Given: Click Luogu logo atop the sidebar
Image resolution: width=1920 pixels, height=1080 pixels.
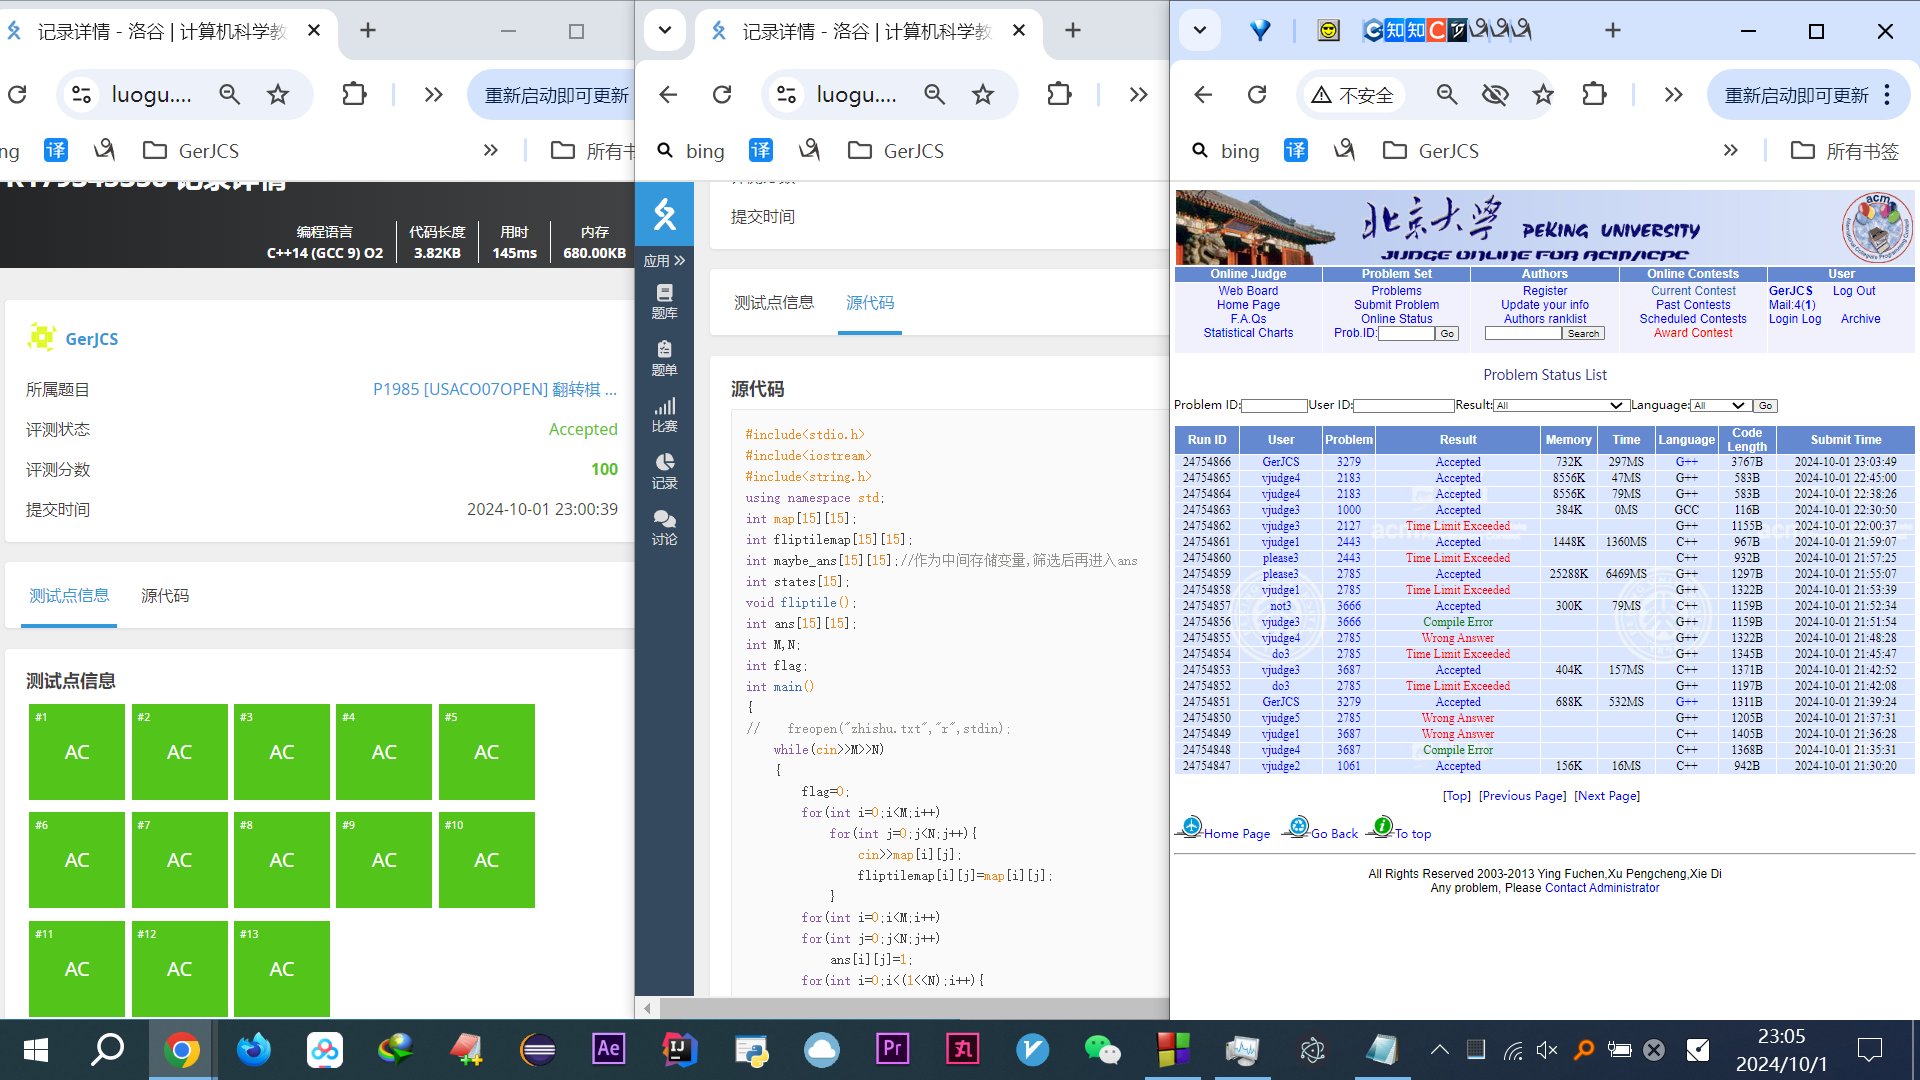Looking at the screenshot, I should point(664,214).
